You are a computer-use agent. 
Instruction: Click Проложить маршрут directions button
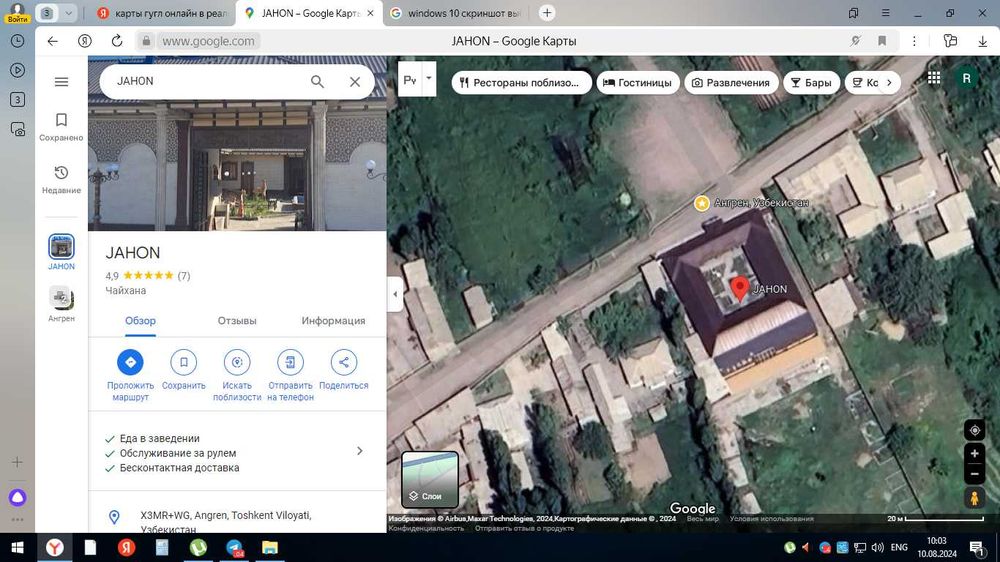point(130,376)
